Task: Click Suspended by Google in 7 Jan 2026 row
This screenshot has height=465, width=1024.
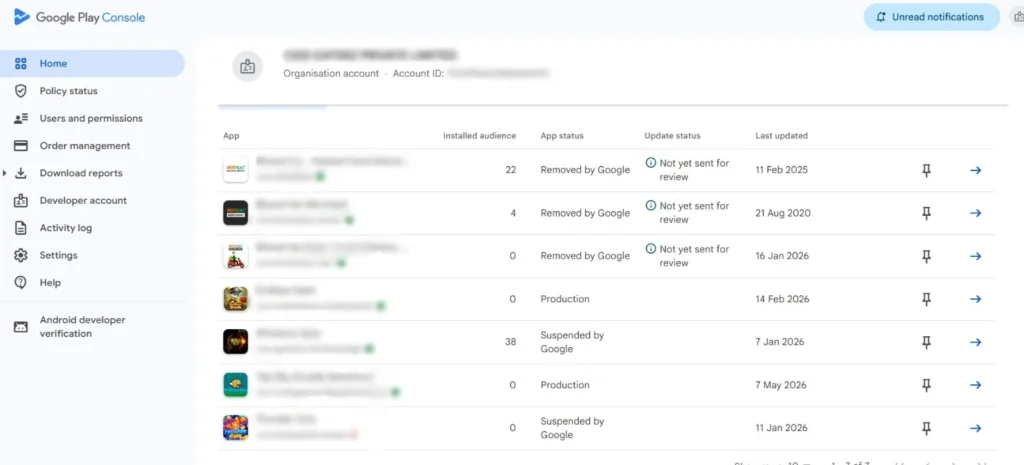Action: [572, 342]
